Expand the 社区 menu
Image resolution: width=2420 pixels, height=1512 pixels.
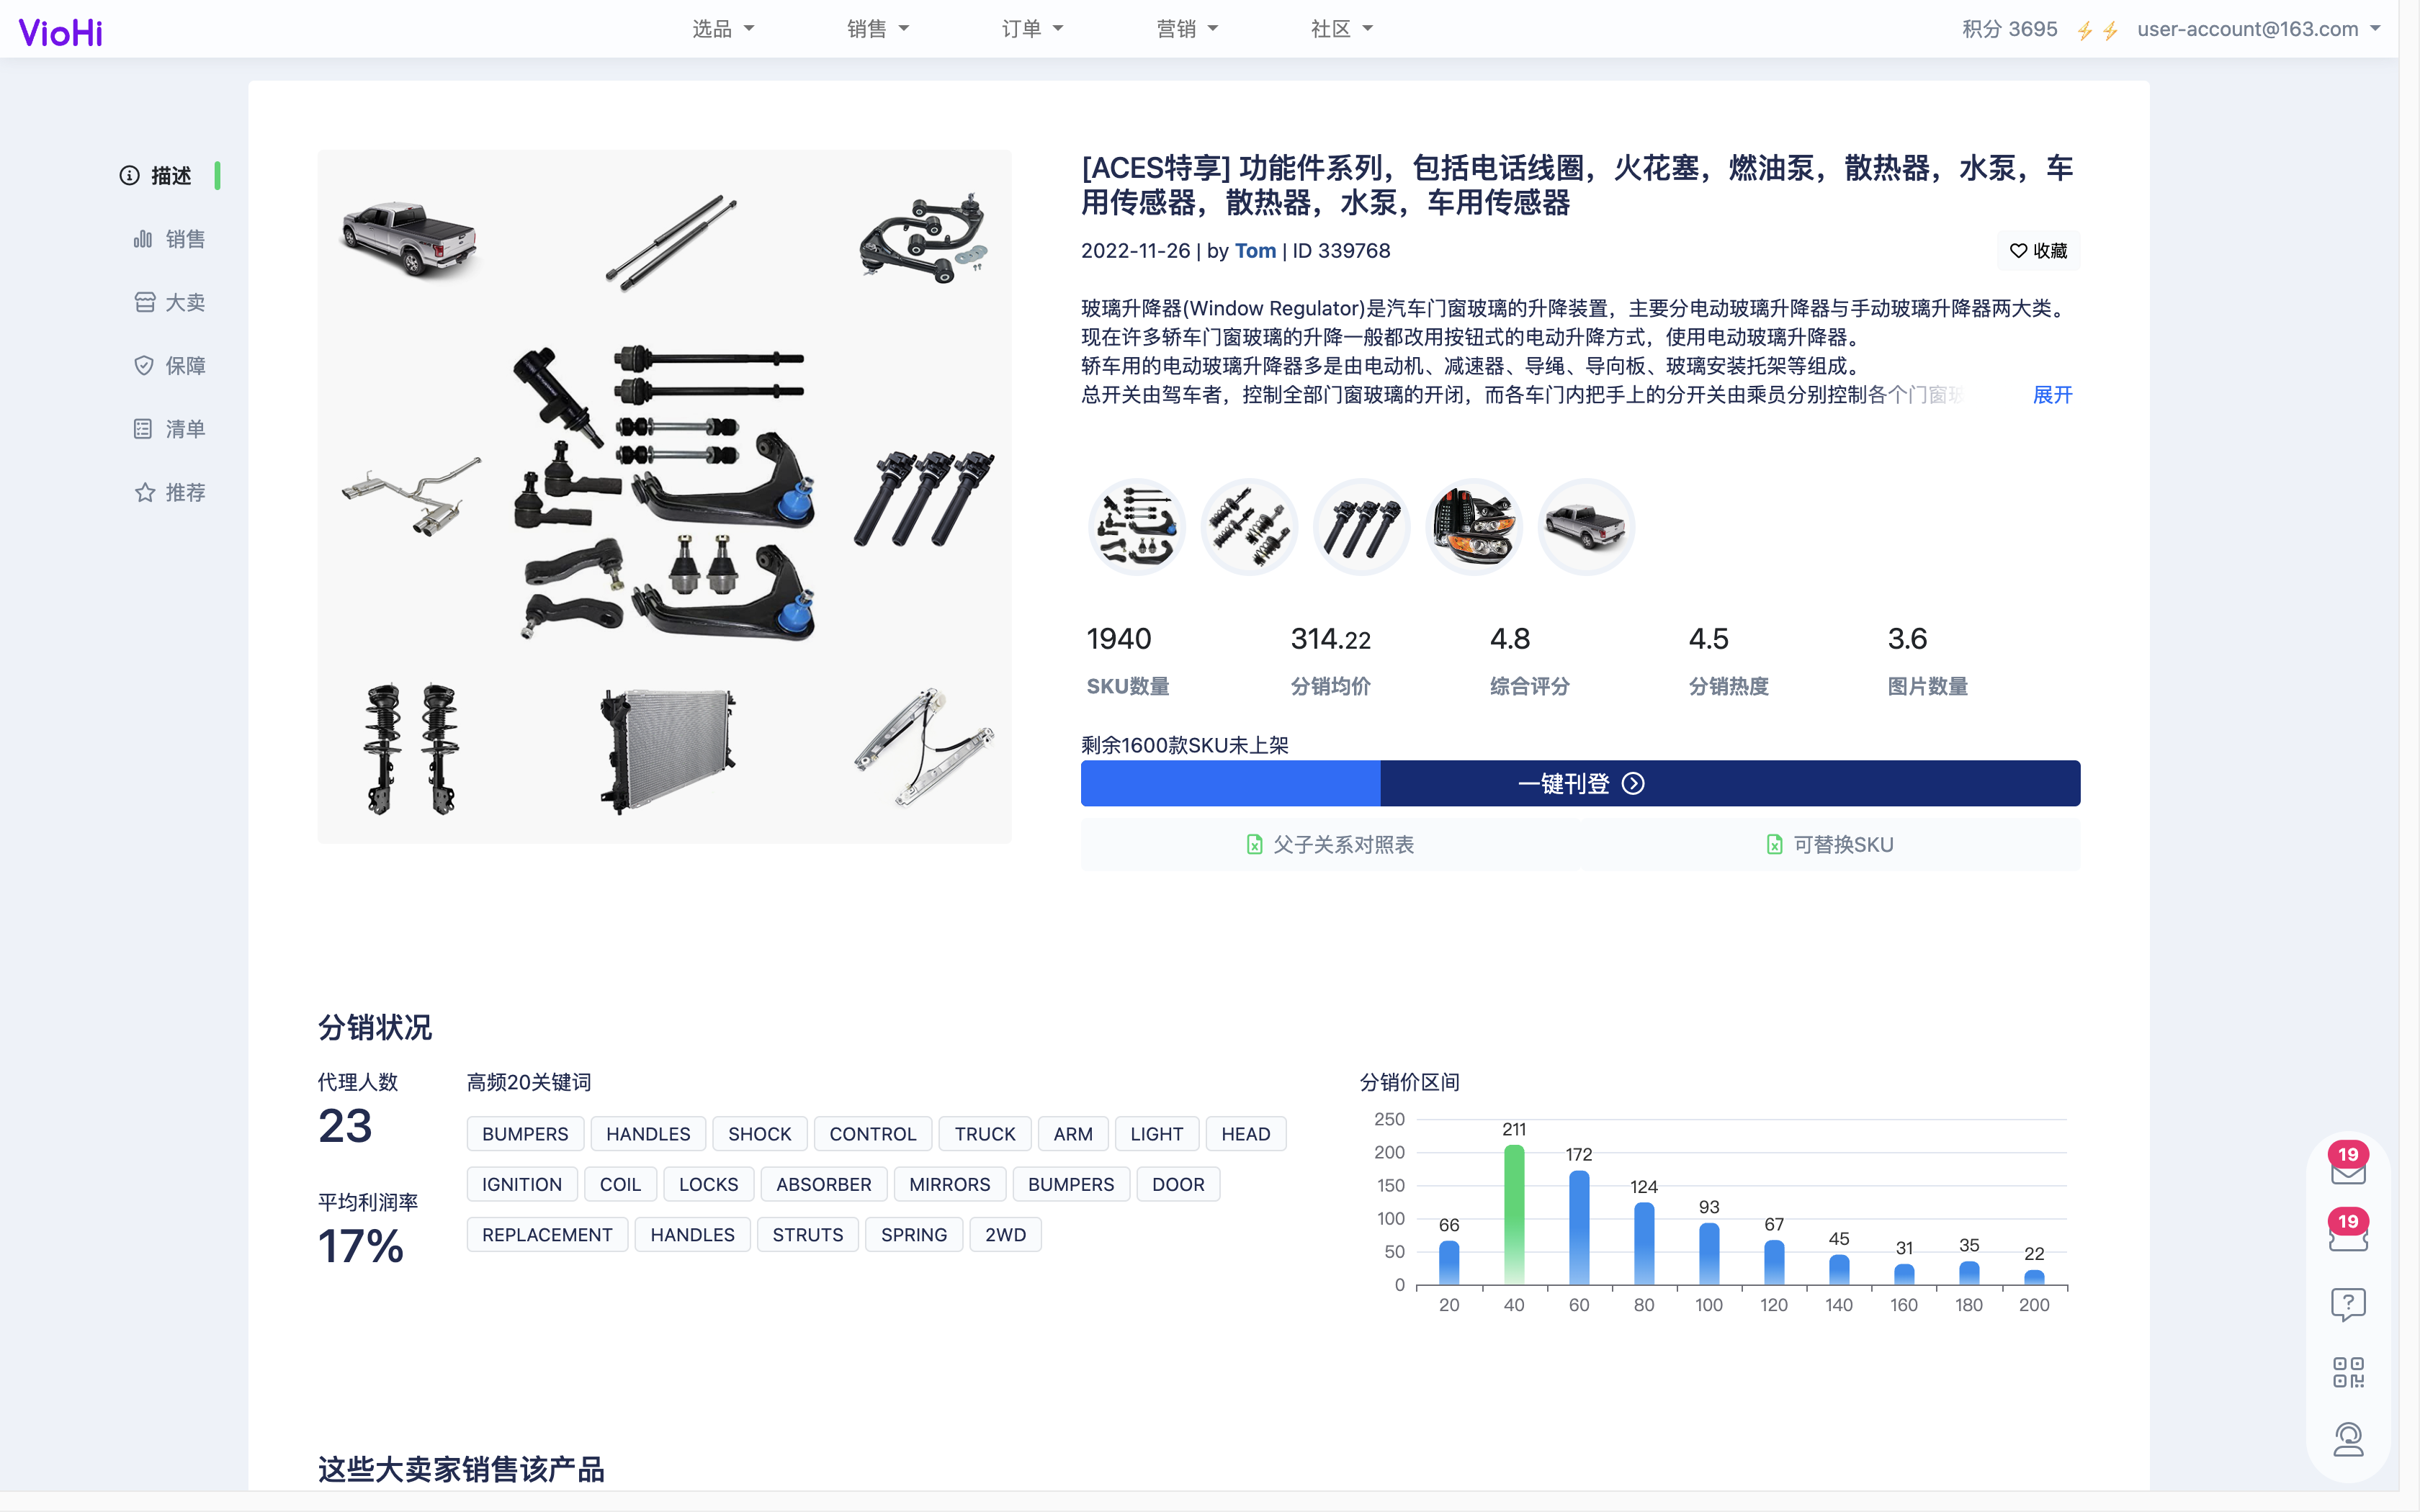tap(1342, 29)
